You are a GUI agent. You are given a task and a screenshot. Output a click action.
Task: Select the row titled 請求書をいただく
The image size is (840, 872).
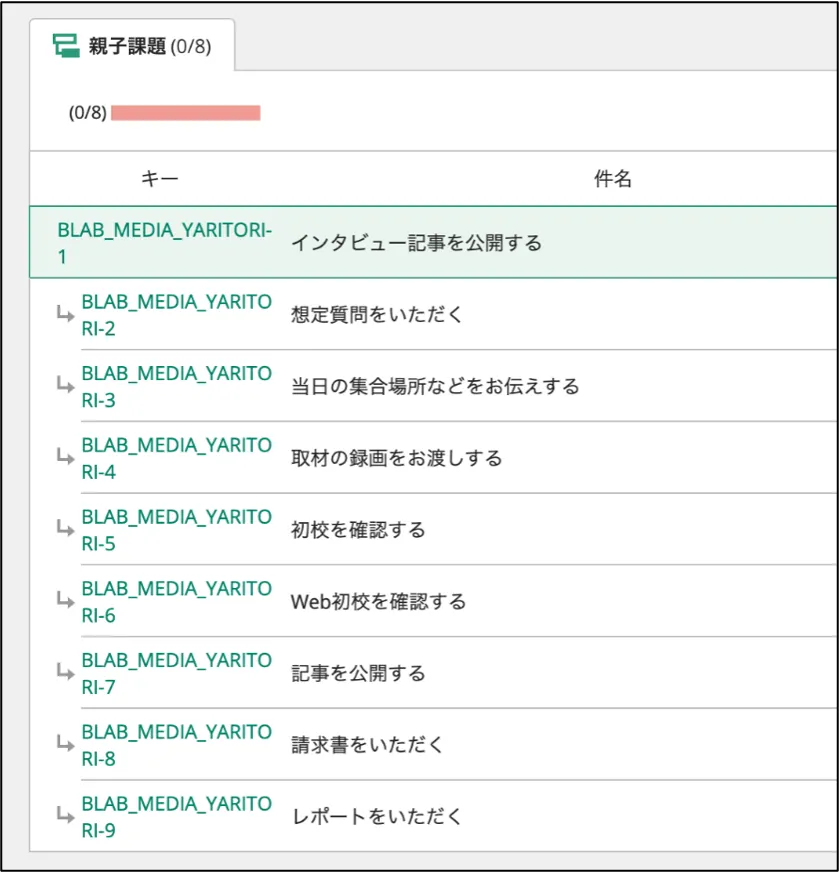(x=459, y=745)
